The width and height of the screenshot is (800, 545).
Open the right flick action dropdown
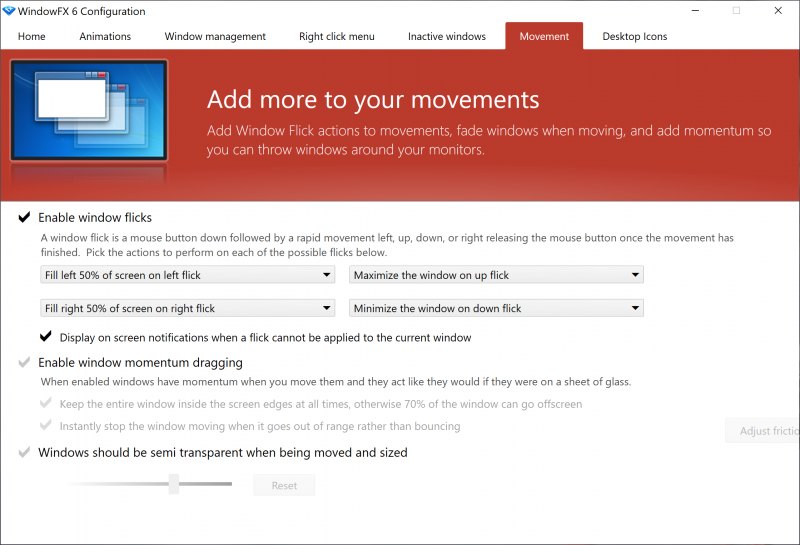(188, 308)
